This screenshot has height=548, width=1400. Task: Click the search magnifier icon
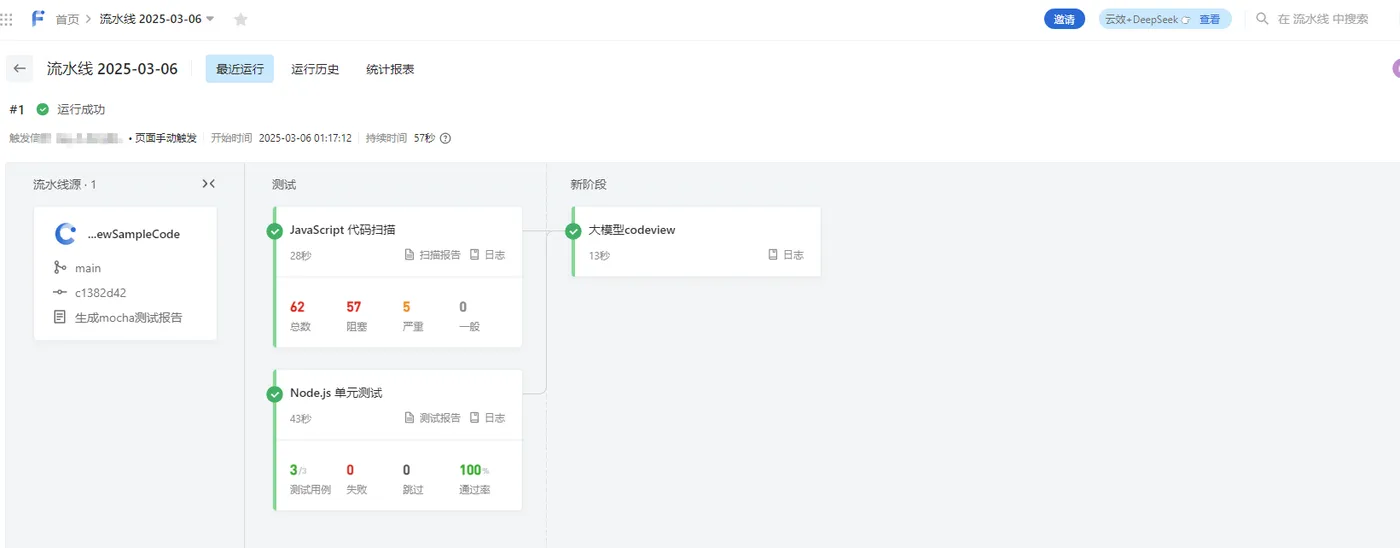coord(1262,19)
